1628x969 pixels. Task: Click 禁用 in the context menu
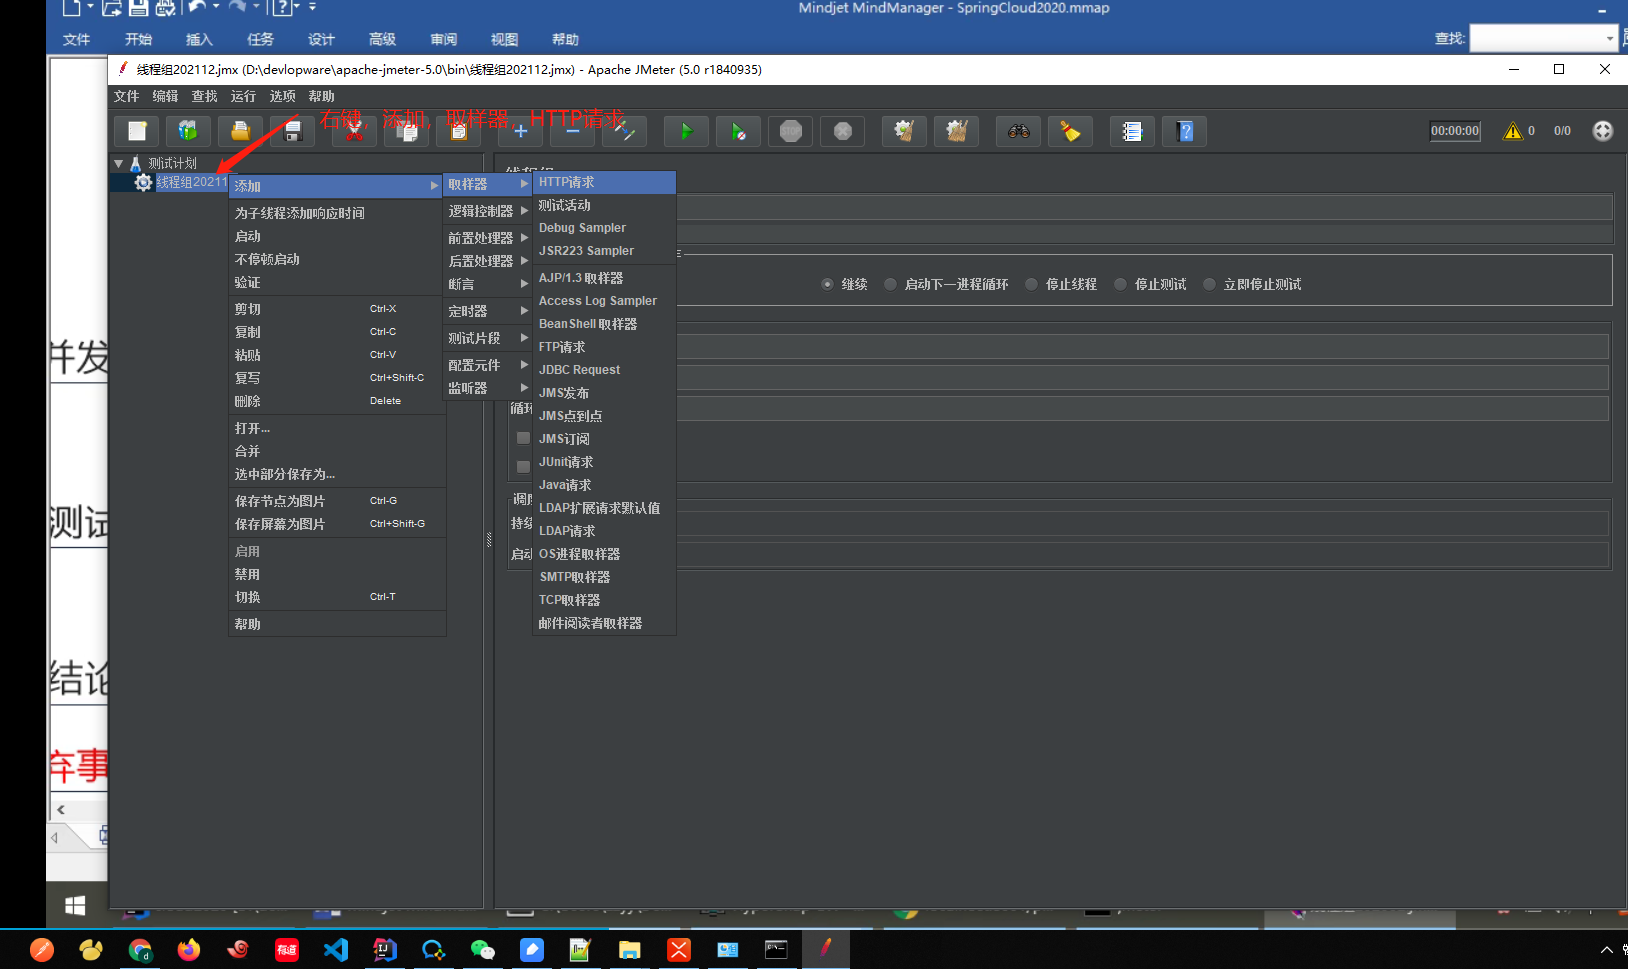tap(337, 574)
